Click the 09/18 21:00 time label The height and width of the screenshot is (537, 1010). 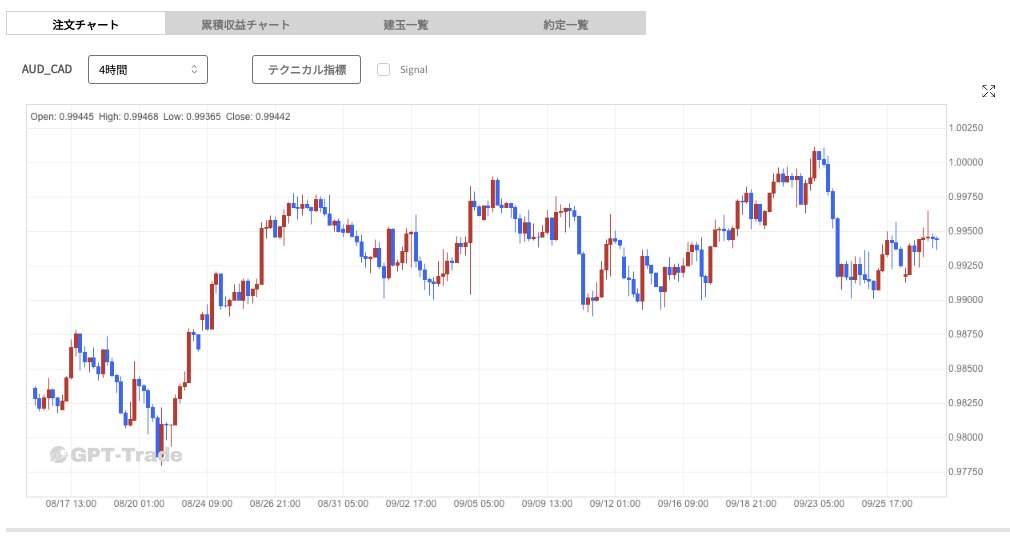(751, 504)
